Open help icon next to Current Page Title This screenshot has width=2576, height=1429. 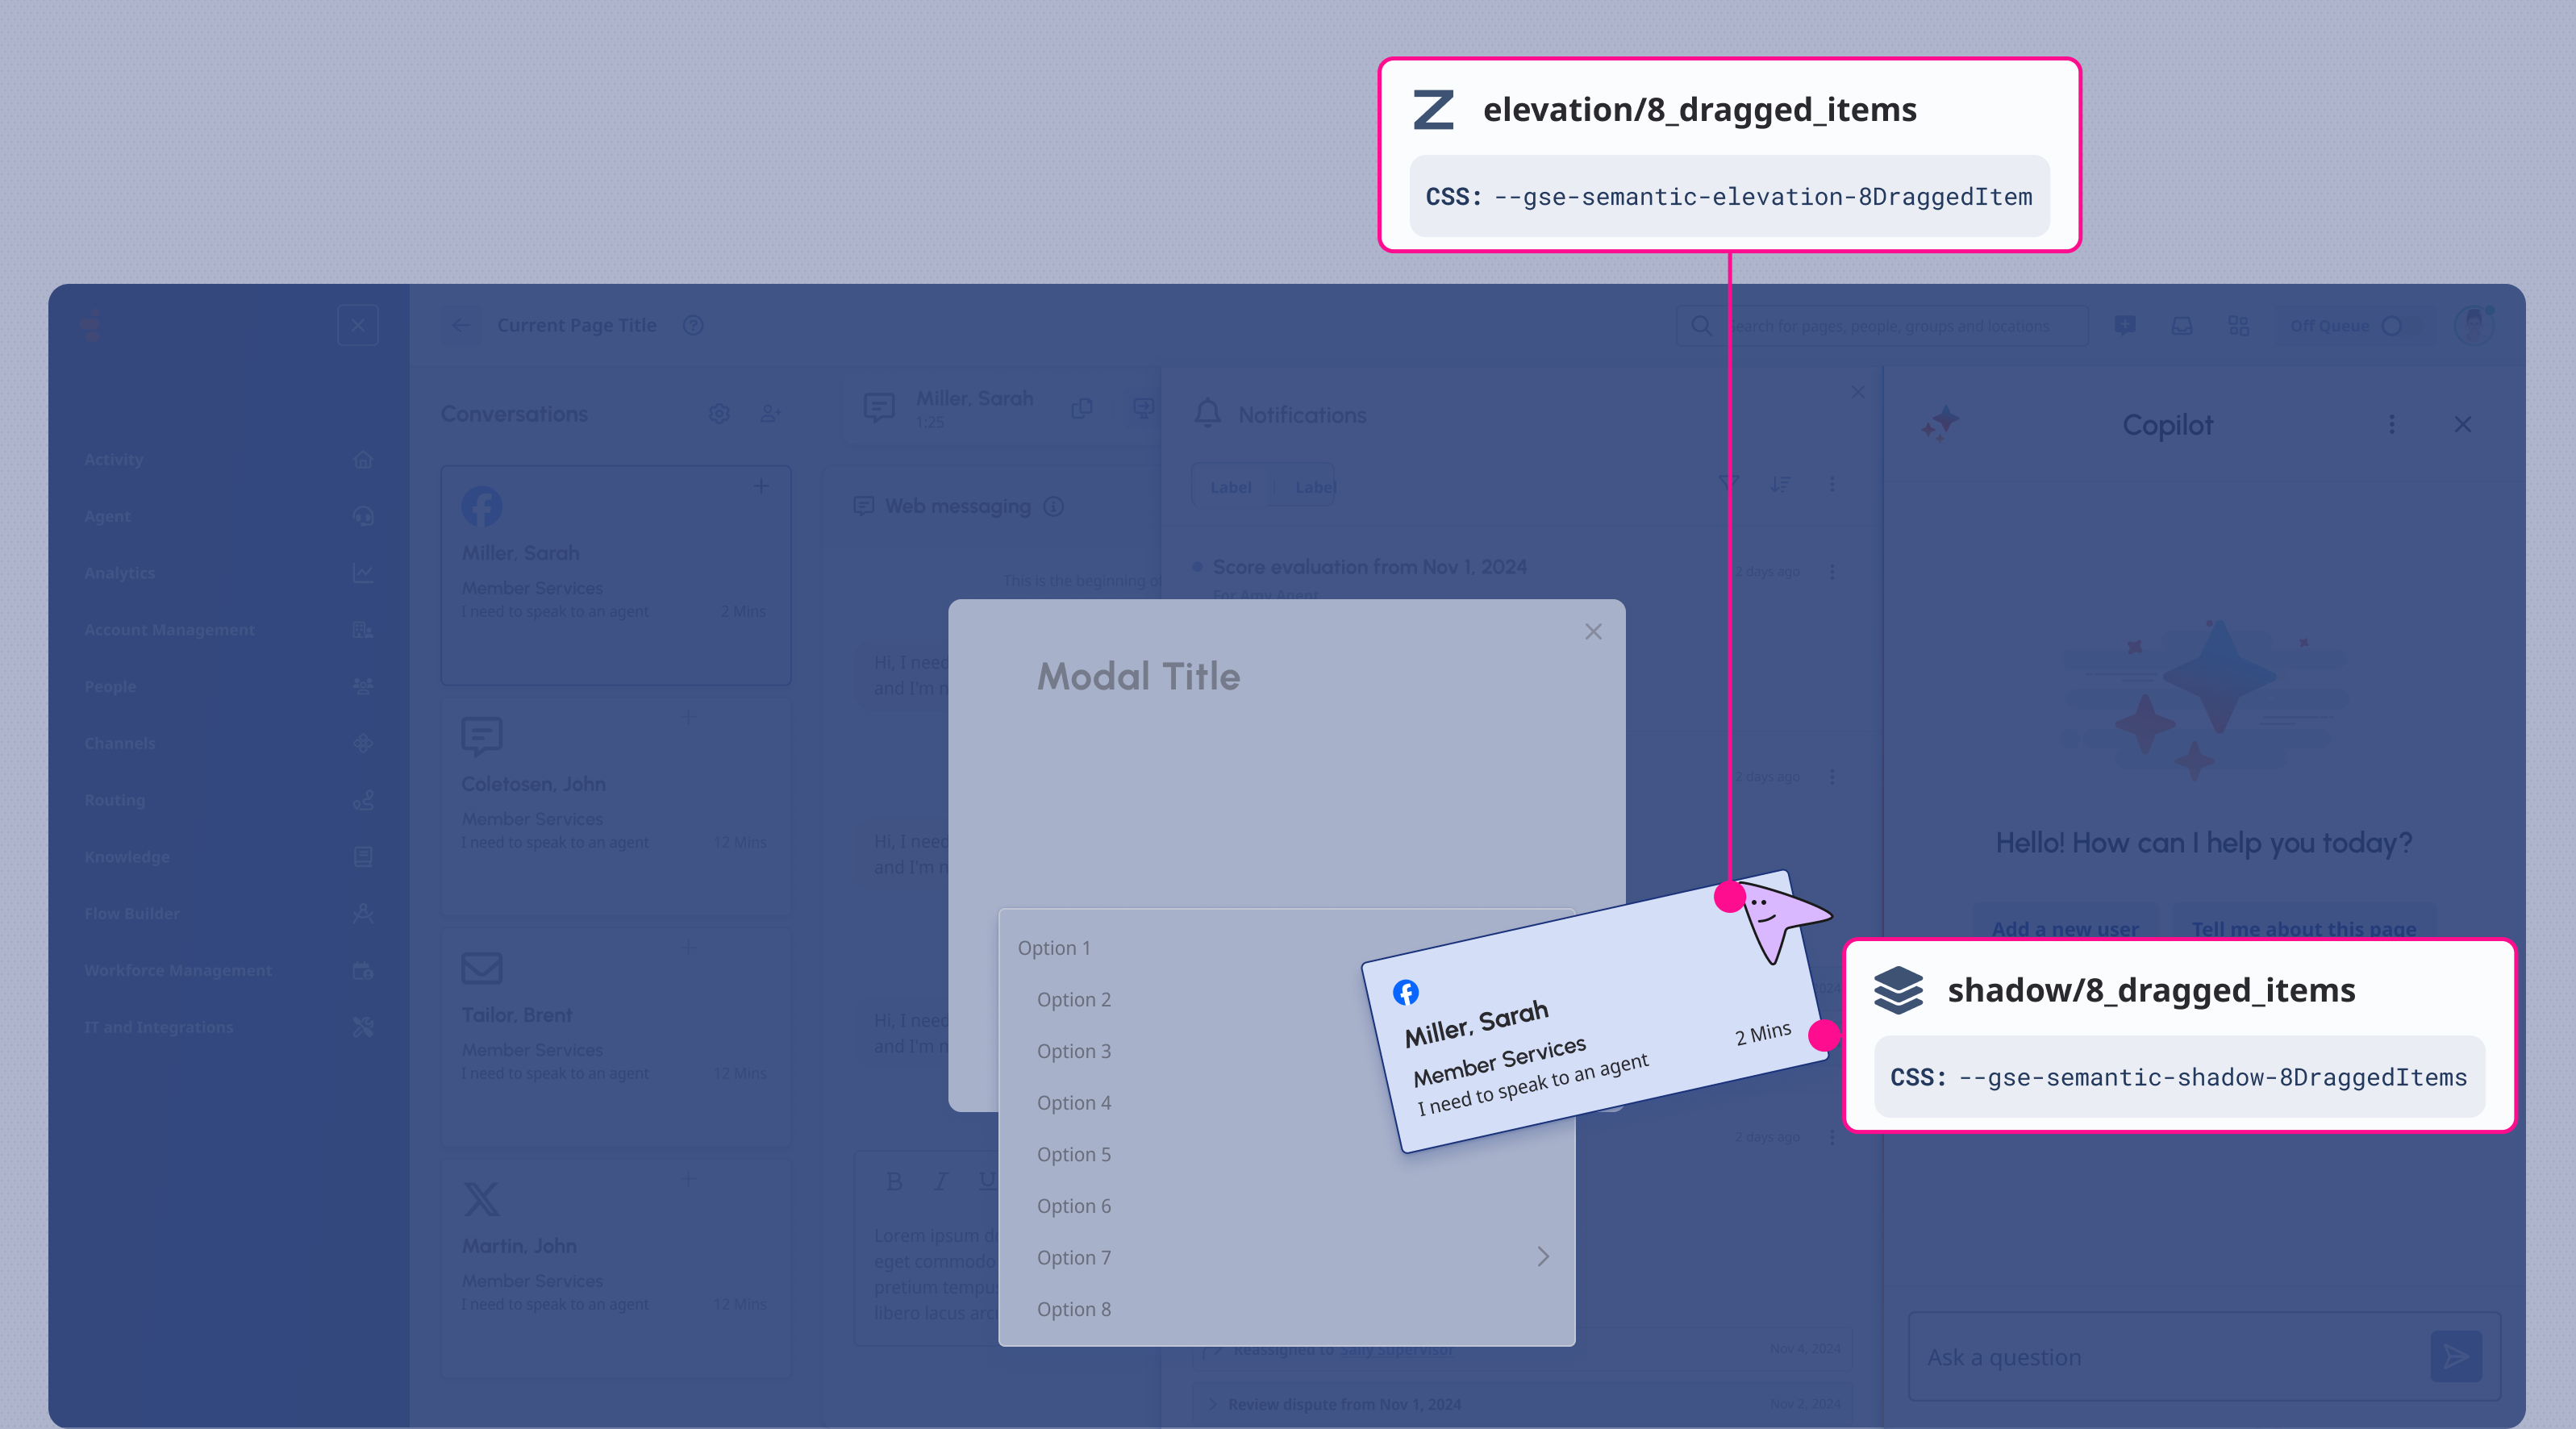pos(693,325)
